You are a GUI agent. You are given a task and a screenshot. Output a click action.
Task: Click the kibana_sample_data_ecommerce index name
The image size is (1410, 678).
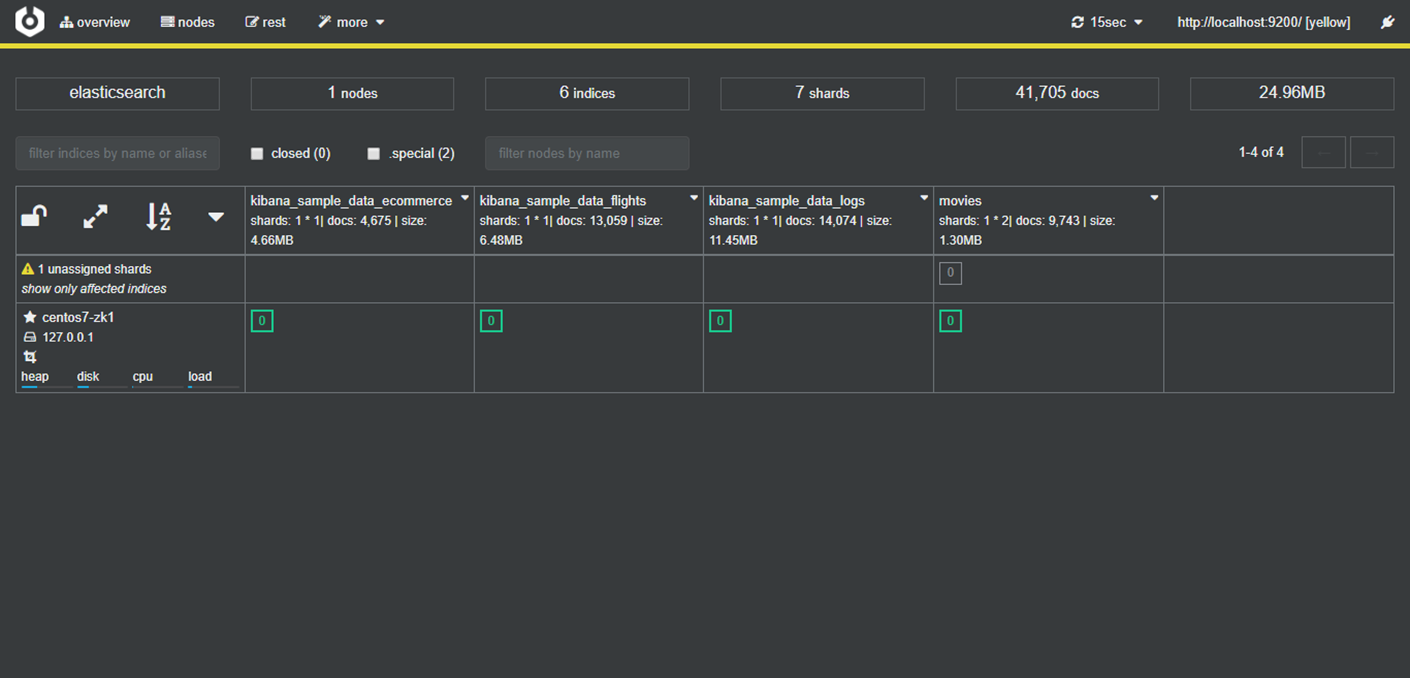(351, 201)
